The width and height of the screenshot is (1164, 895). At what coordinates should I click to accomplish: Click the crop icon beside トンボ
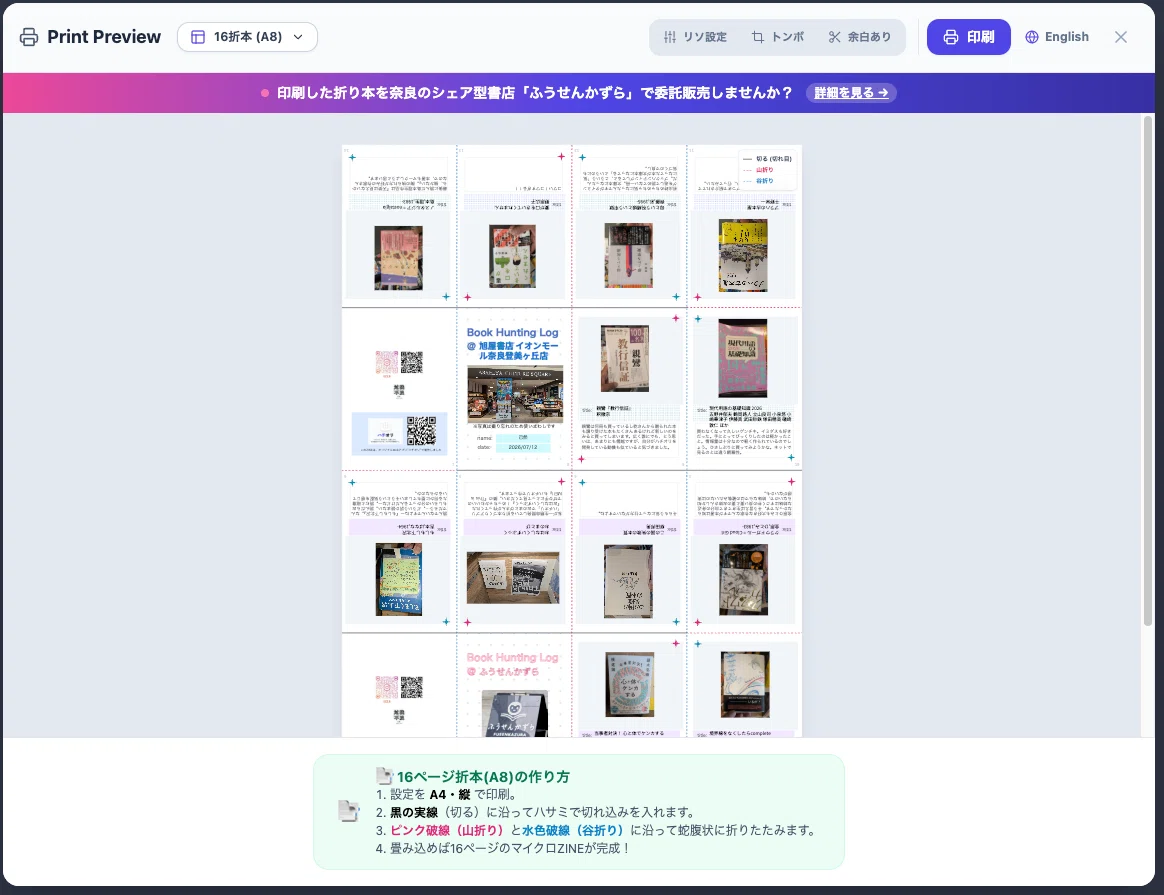758,37
